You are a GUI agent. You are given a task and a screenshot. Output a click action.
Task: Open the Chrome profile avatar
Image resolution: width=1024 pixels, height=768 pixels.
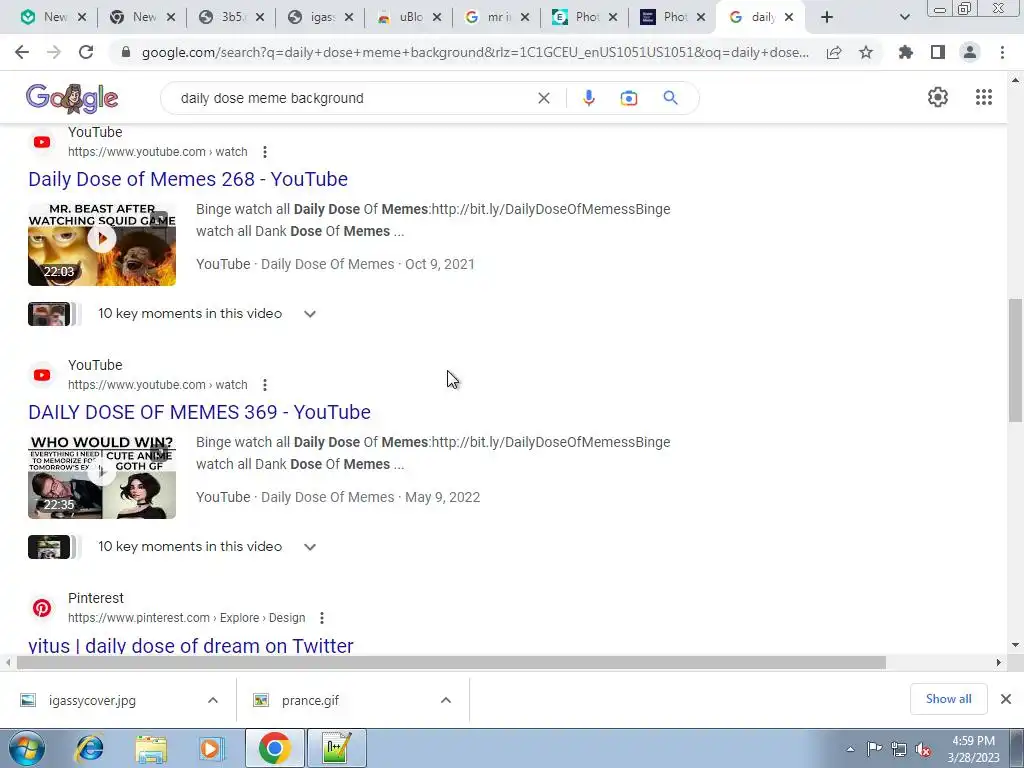(x=970, y=52)
